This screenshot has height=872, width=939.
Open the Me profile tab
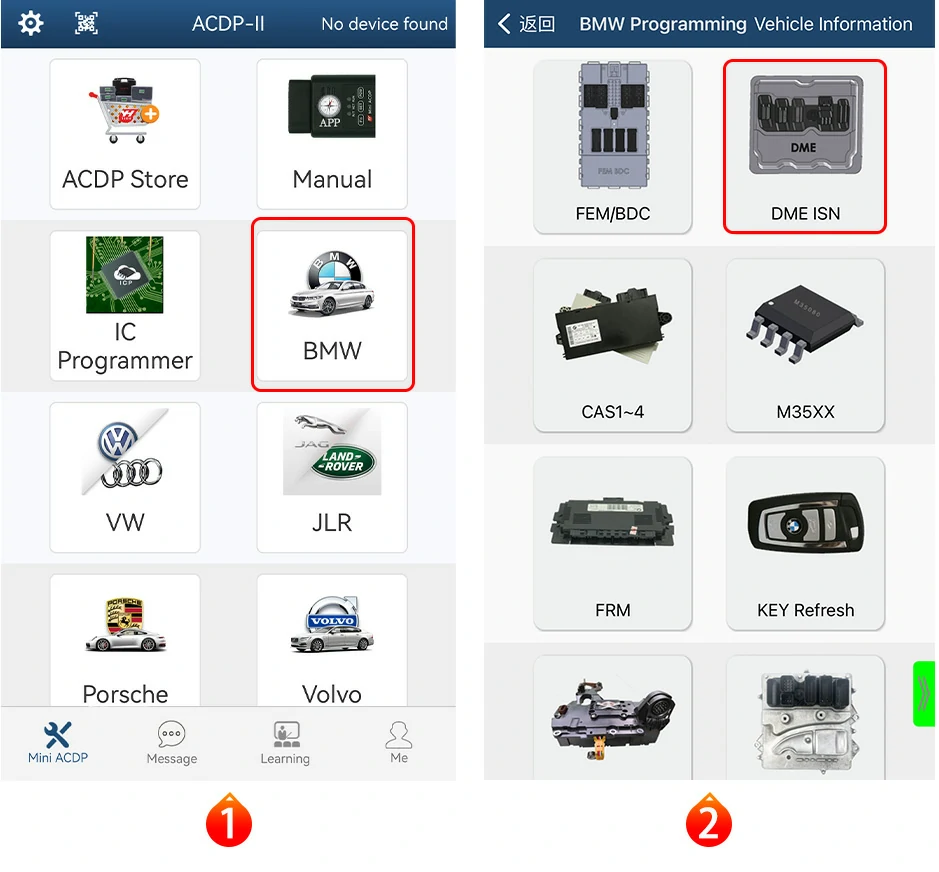tap(399, 743)
